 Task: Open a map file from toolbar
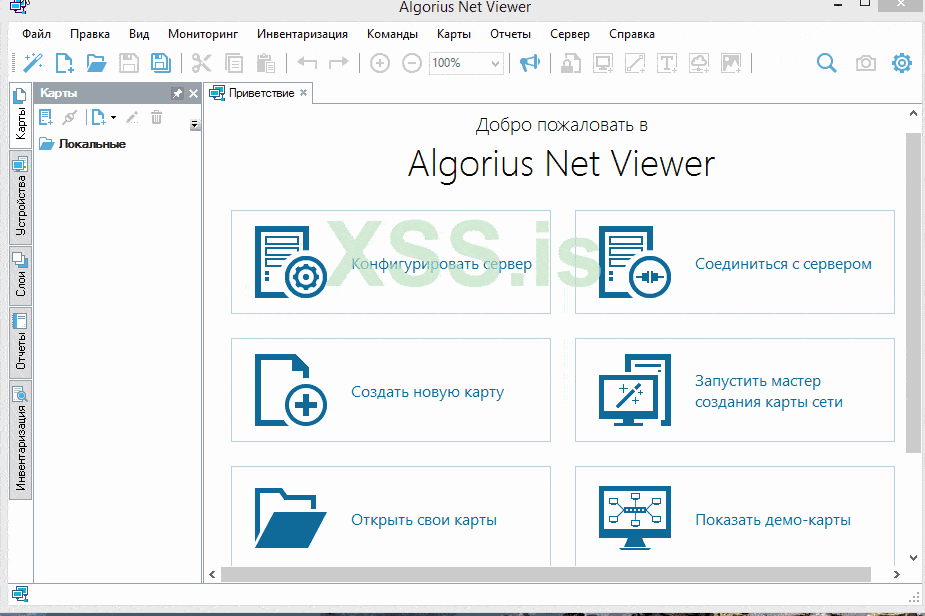[96, 63]
